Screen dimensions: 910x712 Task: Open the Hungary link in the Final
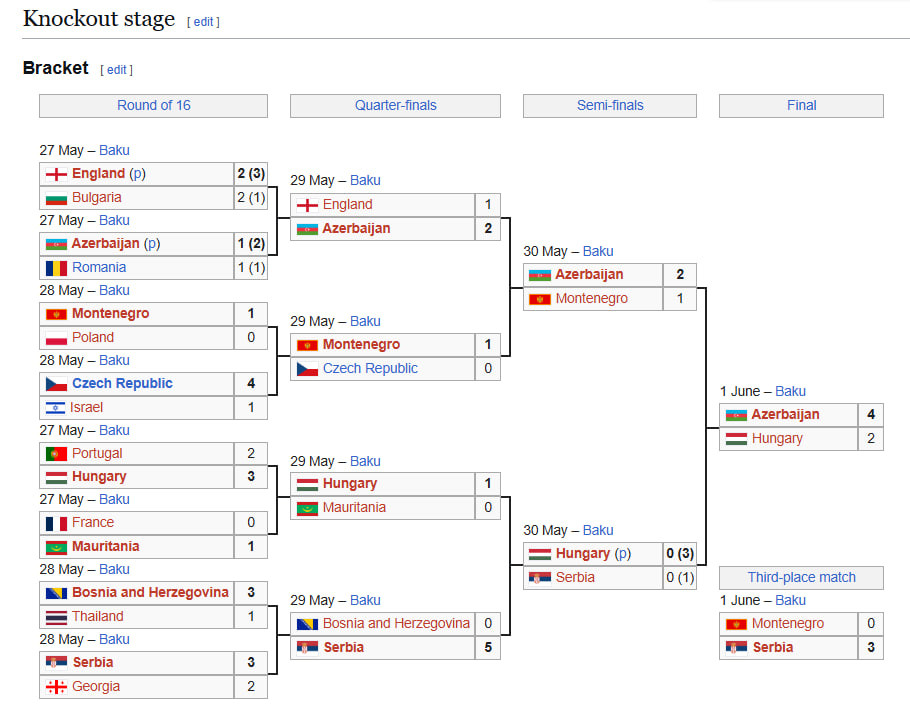pos(777,439)
